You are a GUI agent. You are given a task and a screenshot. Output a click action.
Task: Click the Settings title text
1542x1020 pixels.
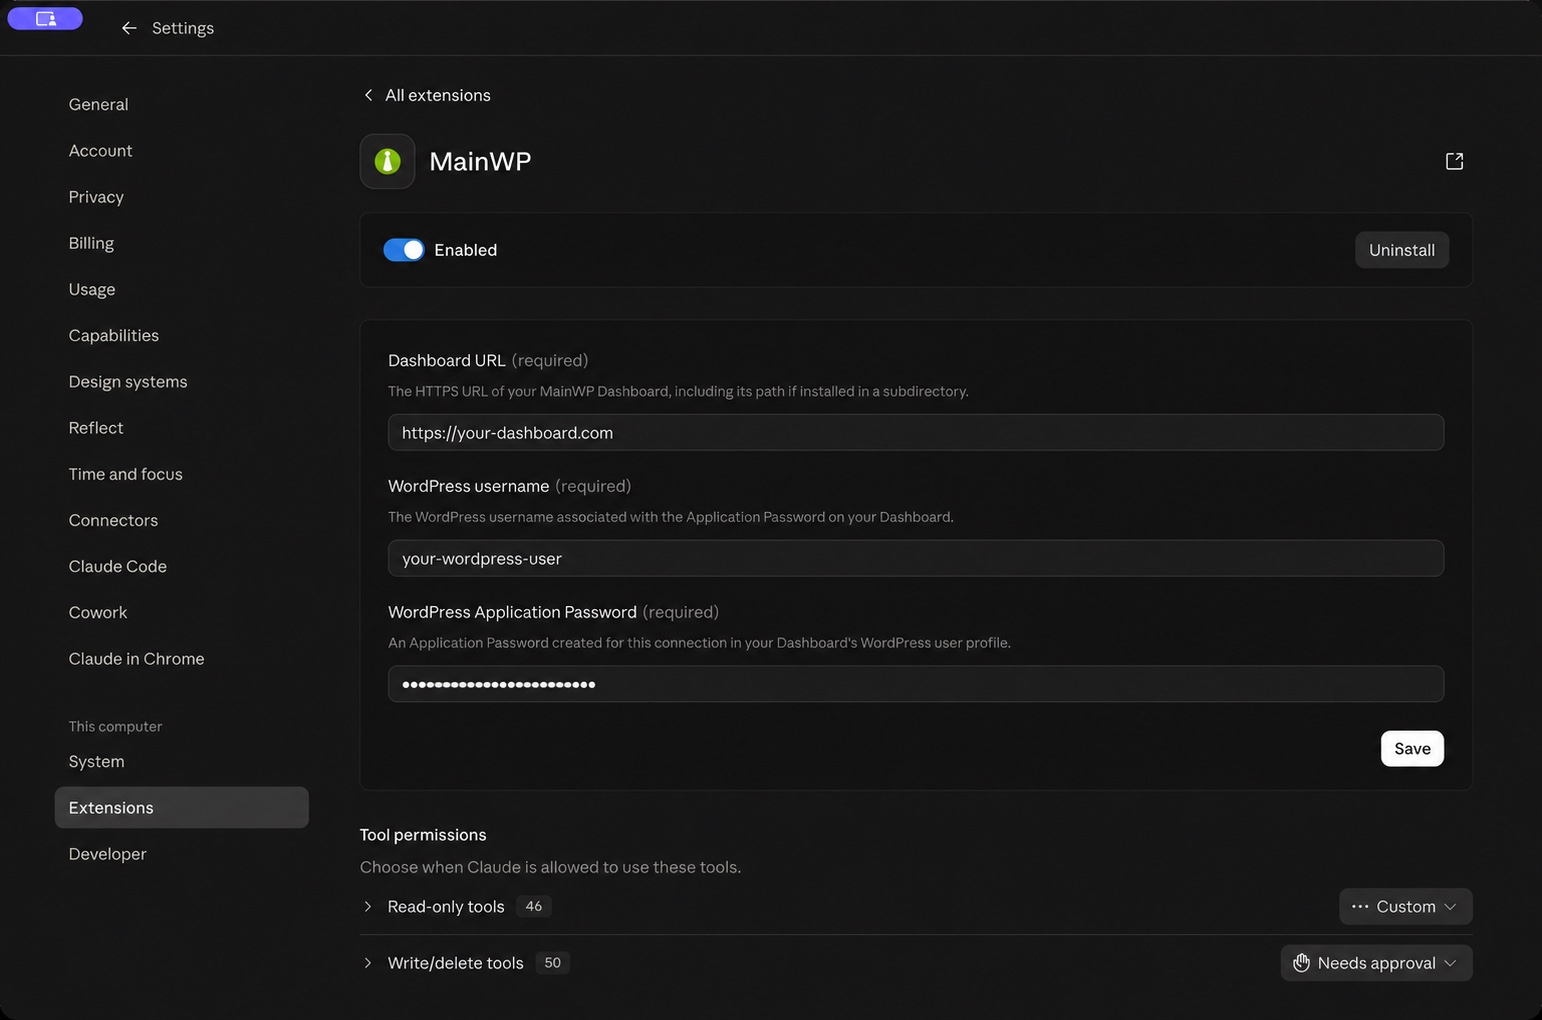click(x=183, y=28)
